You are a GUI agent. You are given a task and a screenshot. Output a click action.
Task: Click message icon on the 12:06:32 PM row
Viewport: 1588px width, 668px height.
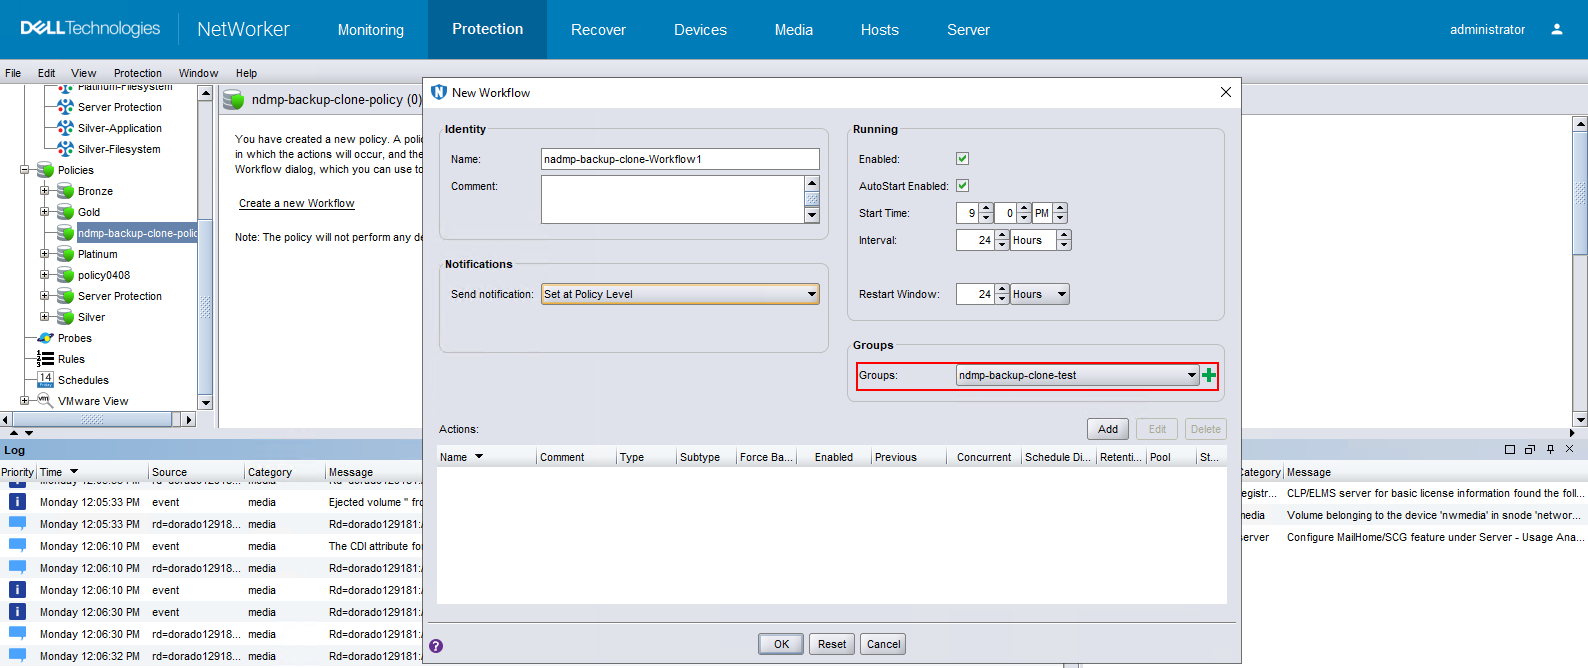click(x=17, y=655)
